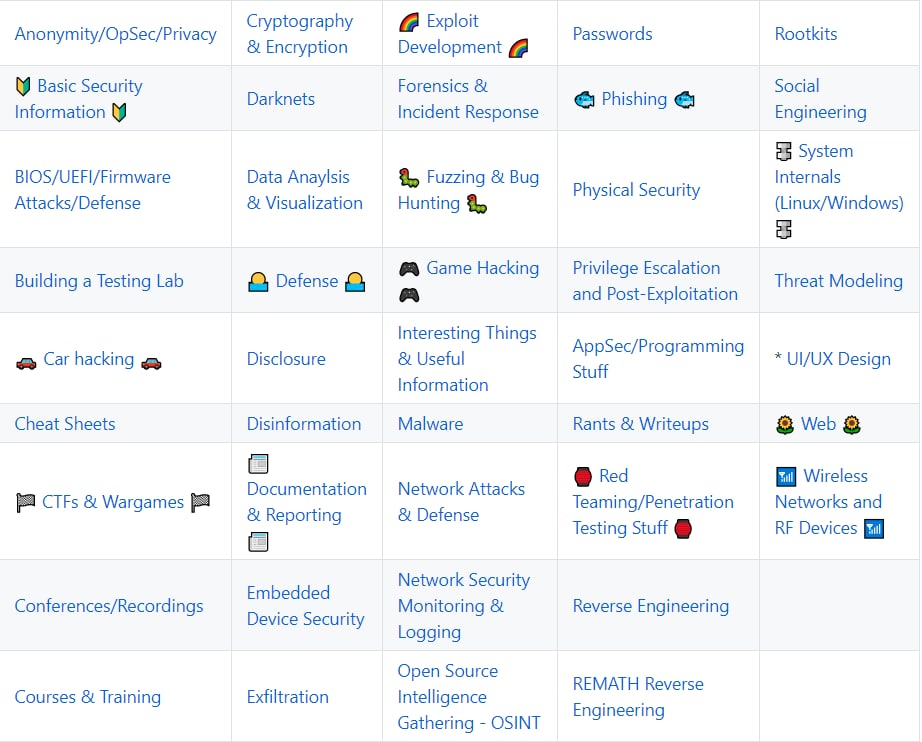This screenshot has height=742, width=922.
Task: Click the beginner badge emoji before Basic Security
Action: [x=23, y=86]
